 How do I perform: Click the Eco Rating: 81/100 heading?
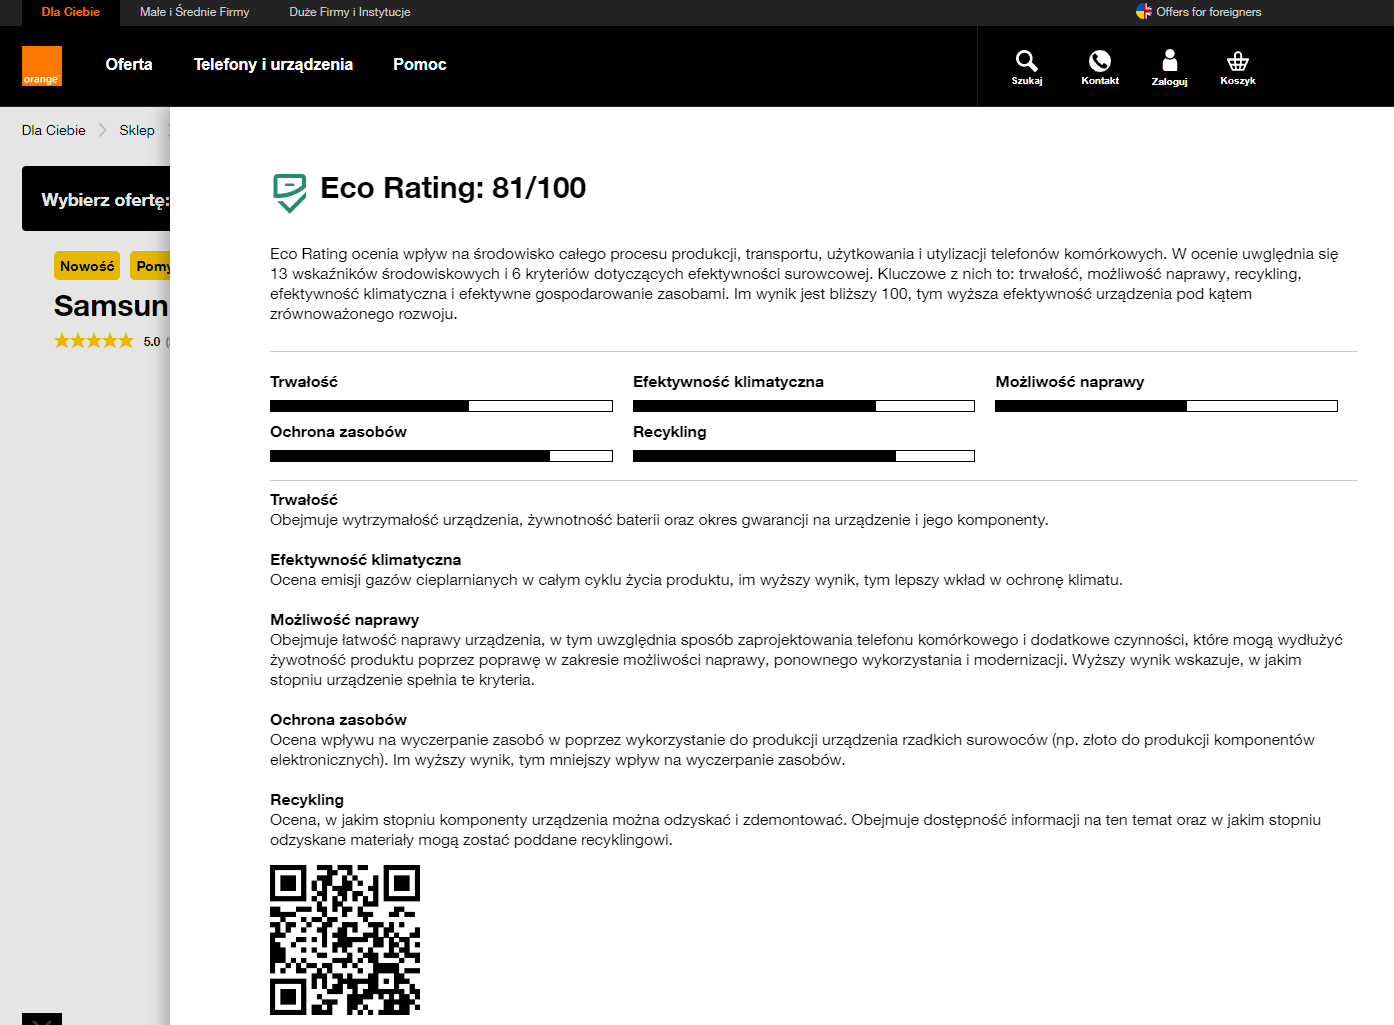[x=453, y=188]
